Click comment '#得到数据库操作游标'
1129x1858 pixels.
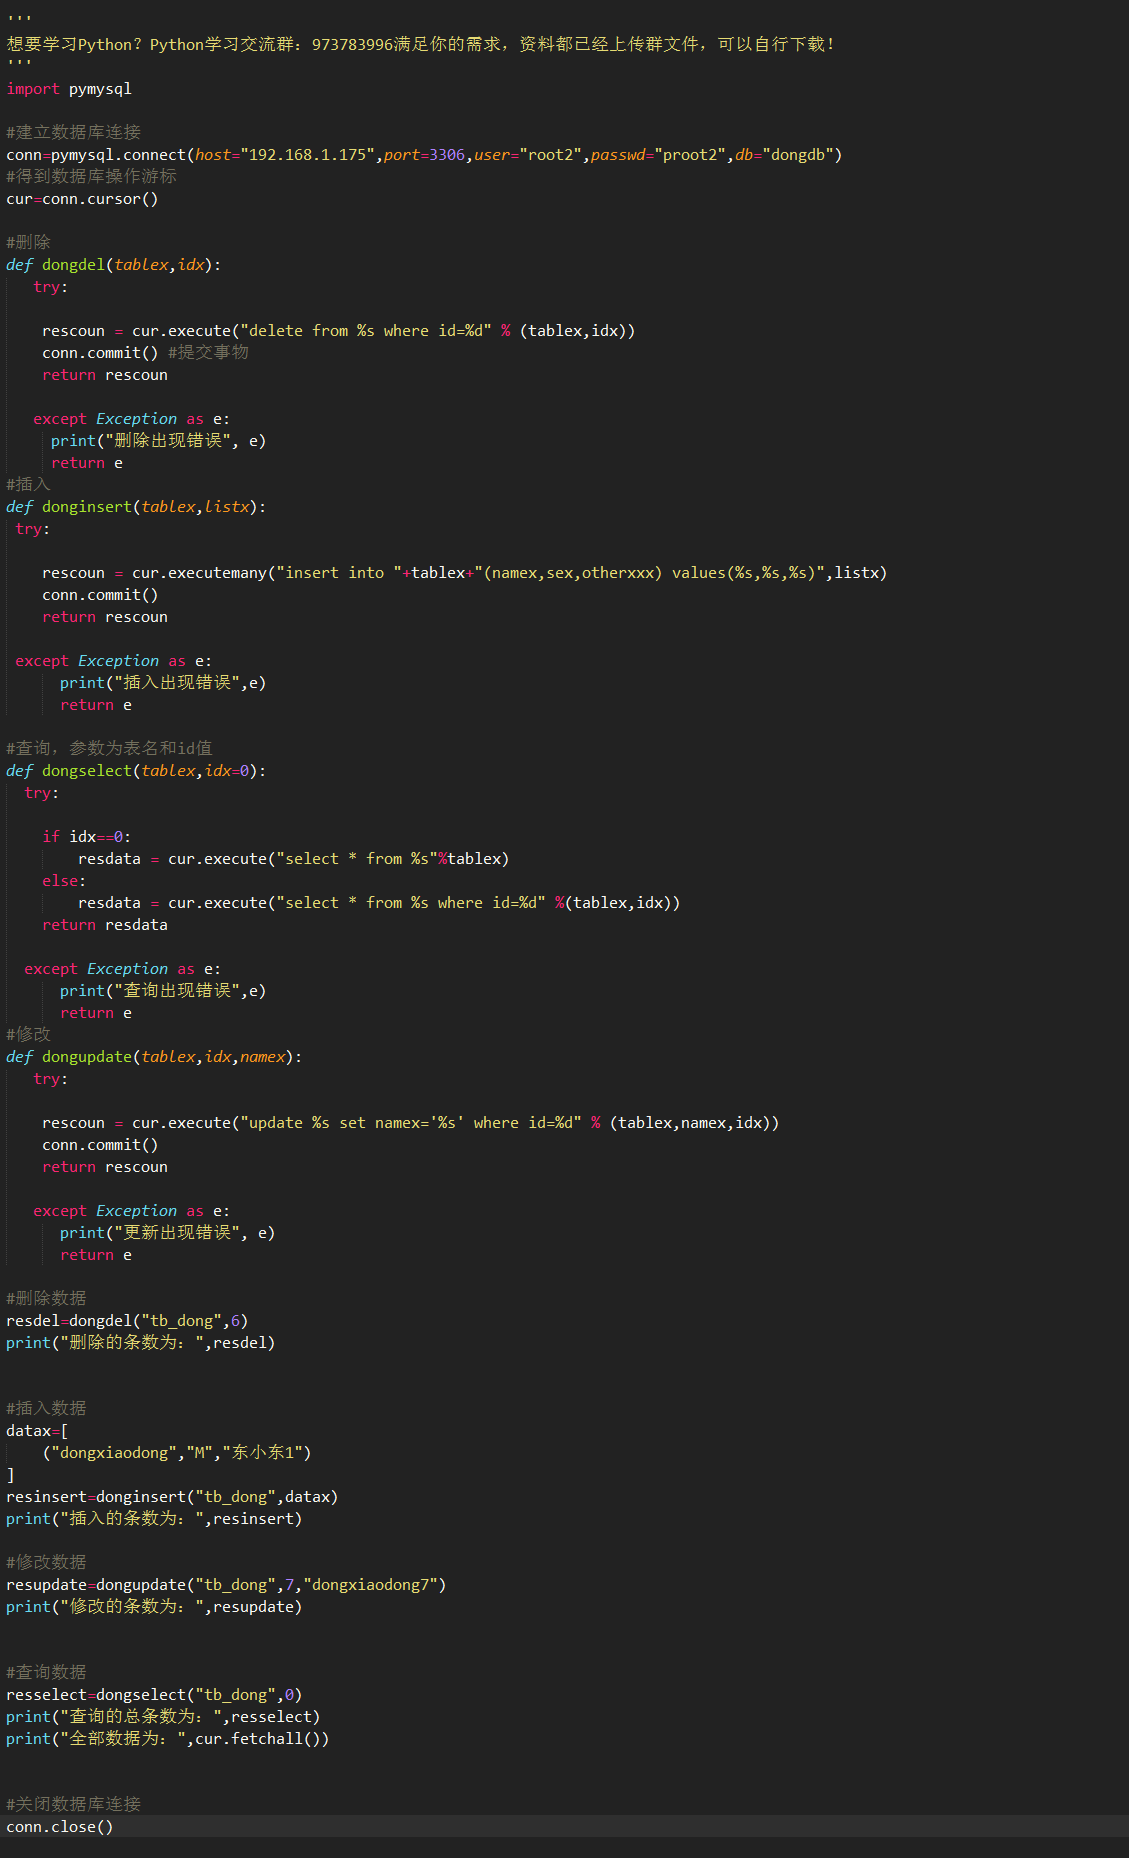(x=91, y=177)
